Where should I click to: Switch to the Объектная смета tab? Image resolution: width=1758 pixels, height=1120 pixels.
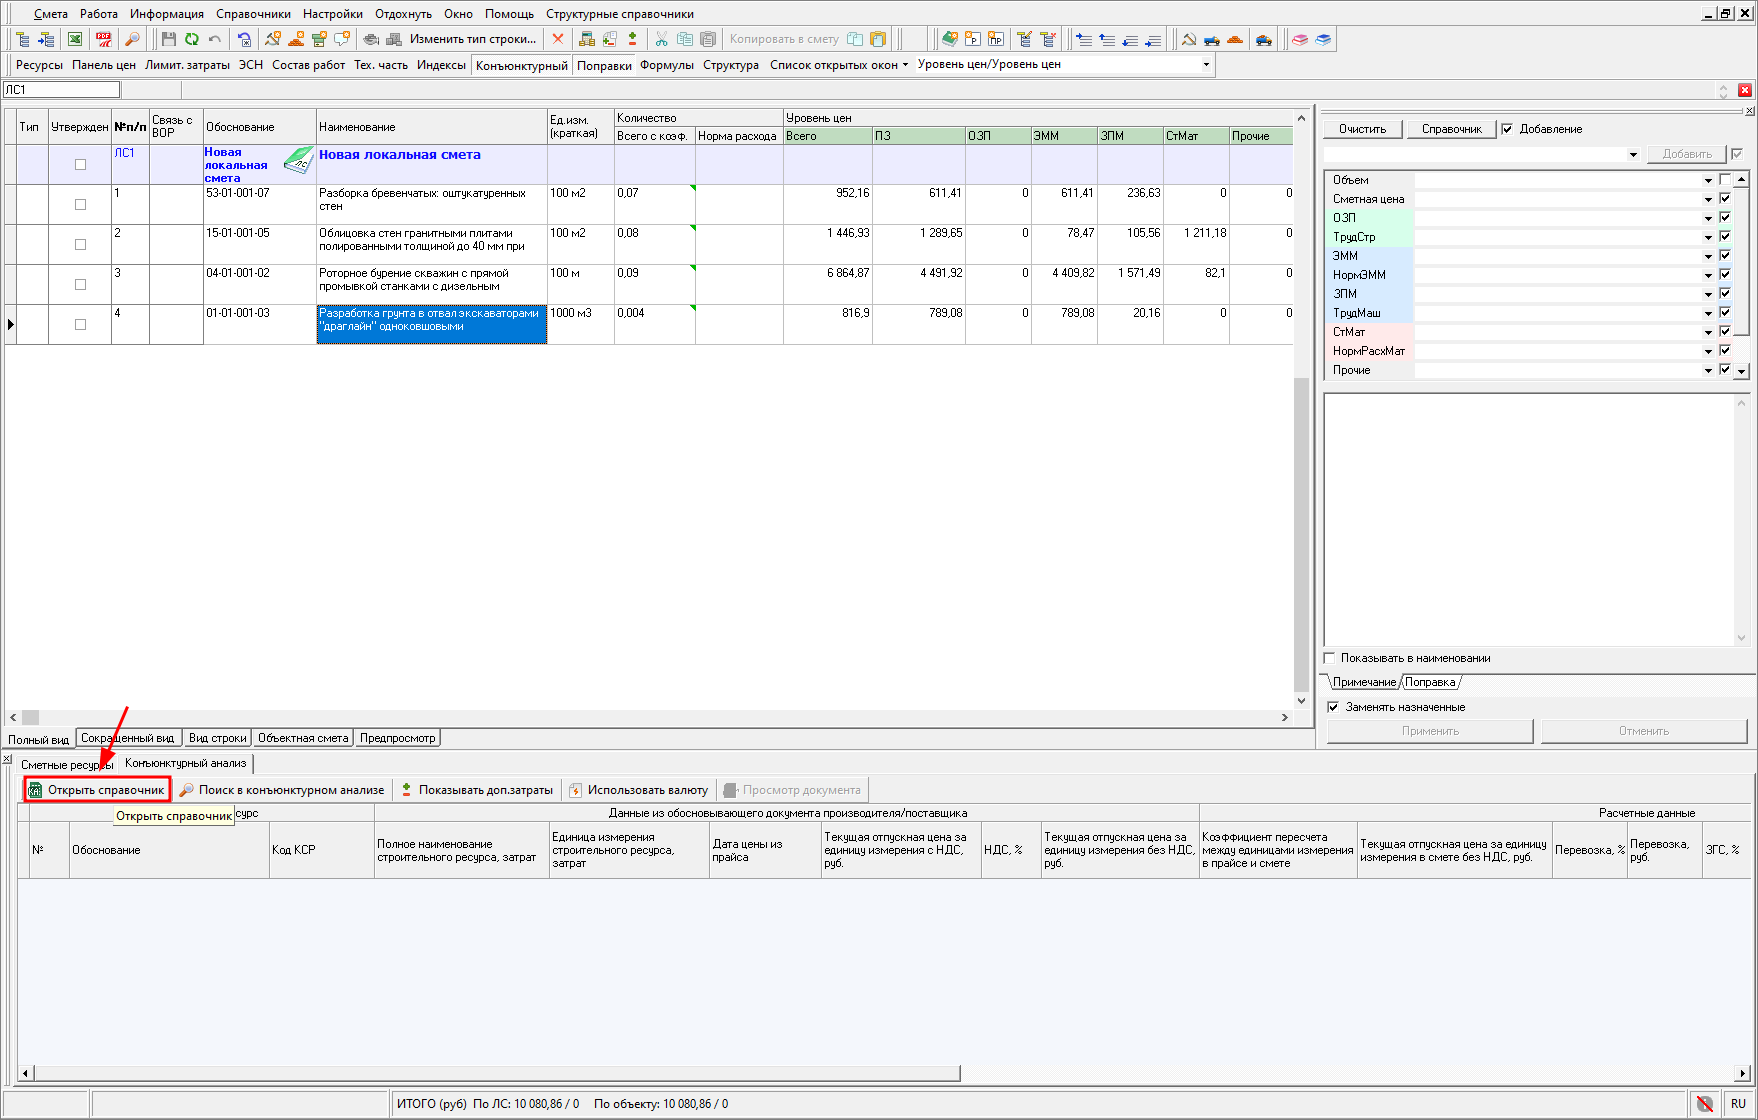point(302,738)
